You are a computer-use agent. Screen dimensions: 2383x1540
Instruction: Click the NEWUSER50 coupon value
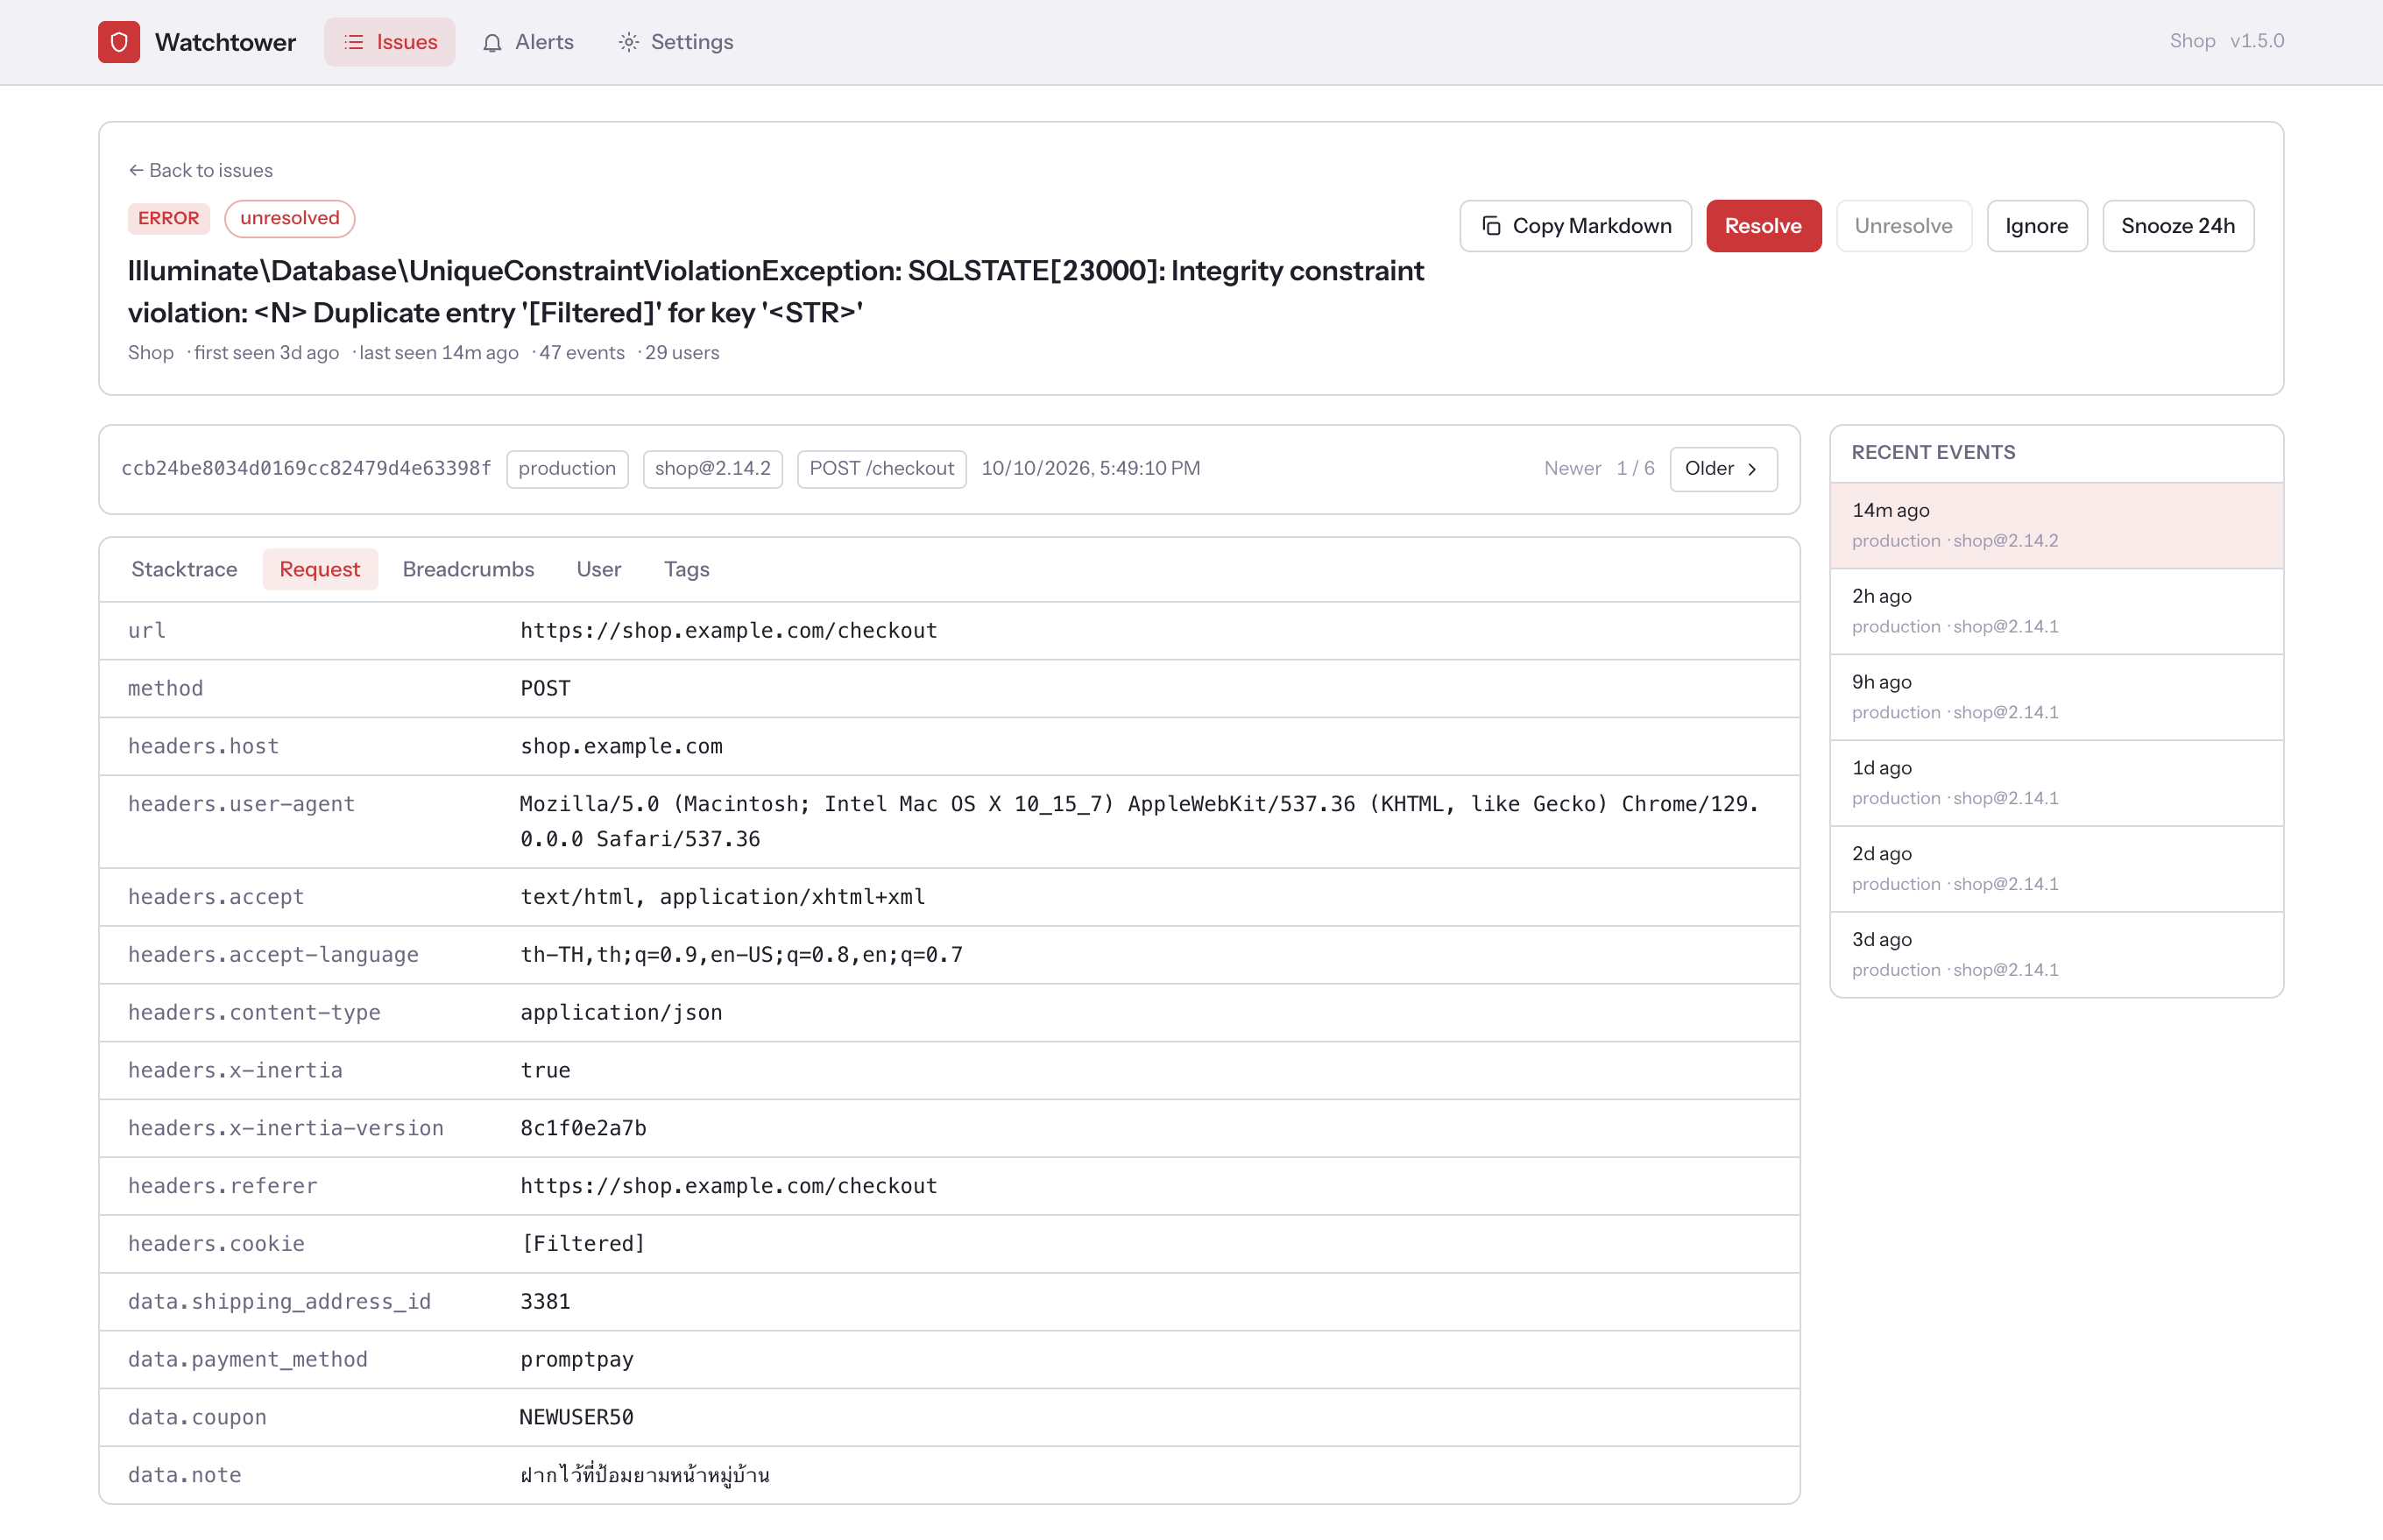576,1418
